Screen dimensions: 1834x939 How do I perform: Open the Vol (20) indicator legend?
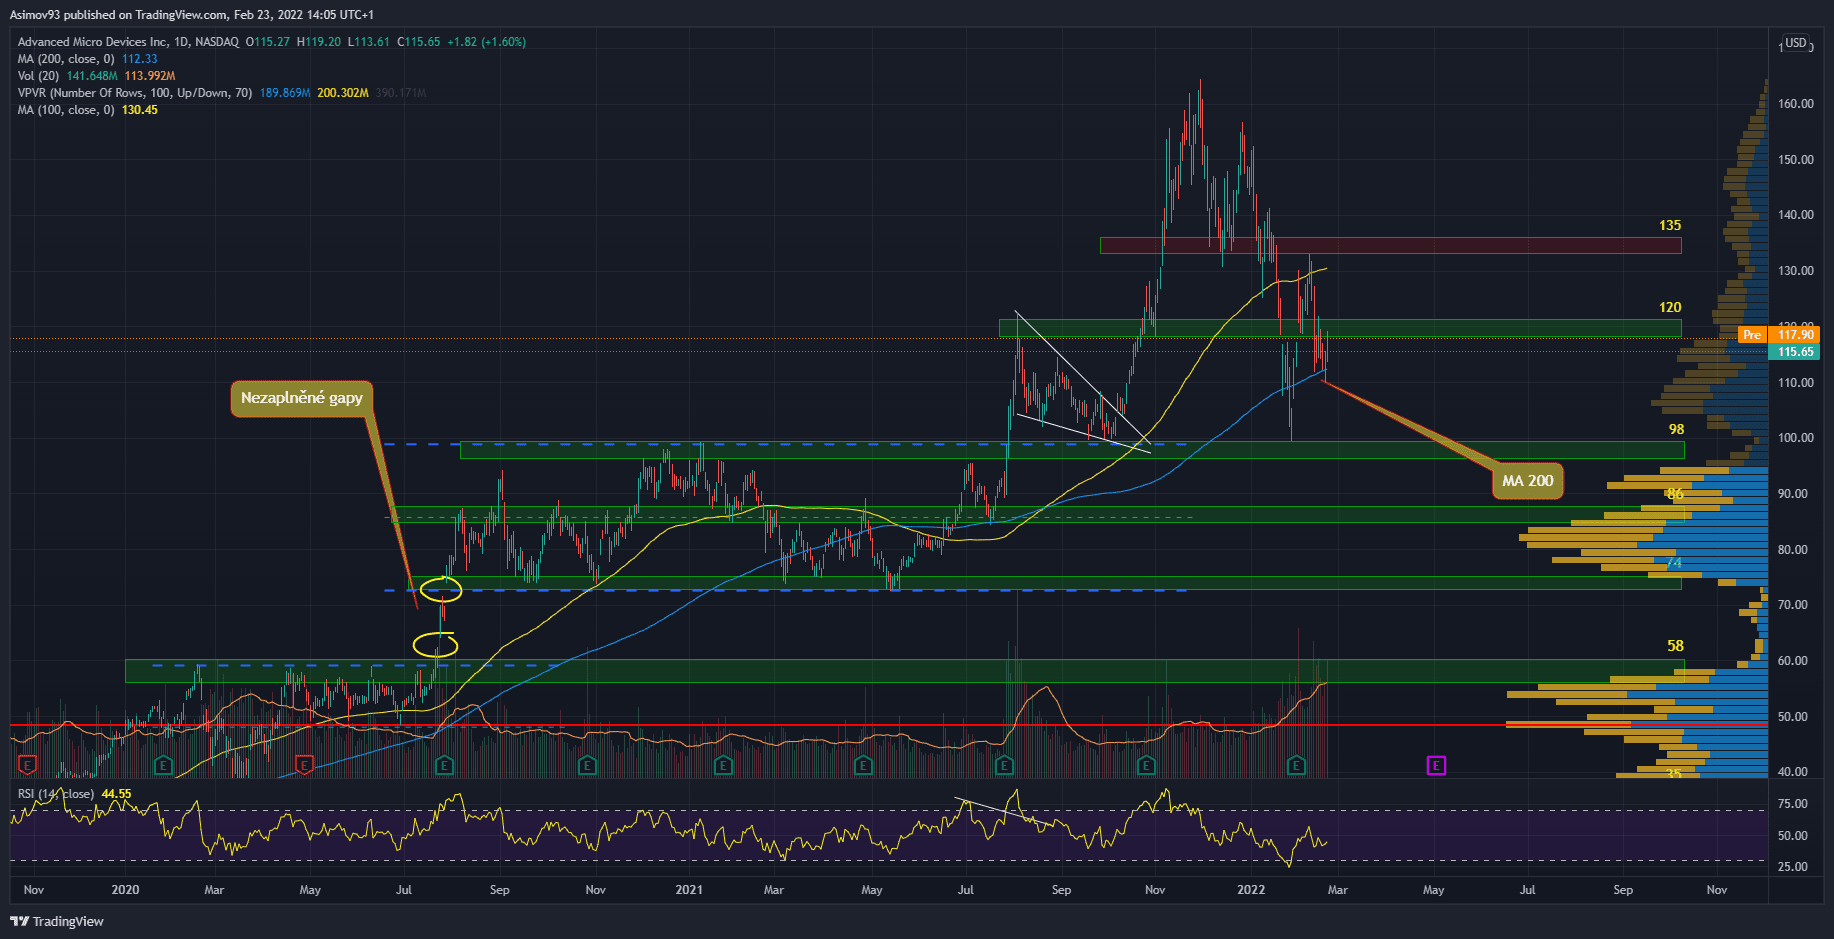tap(38, 76)
